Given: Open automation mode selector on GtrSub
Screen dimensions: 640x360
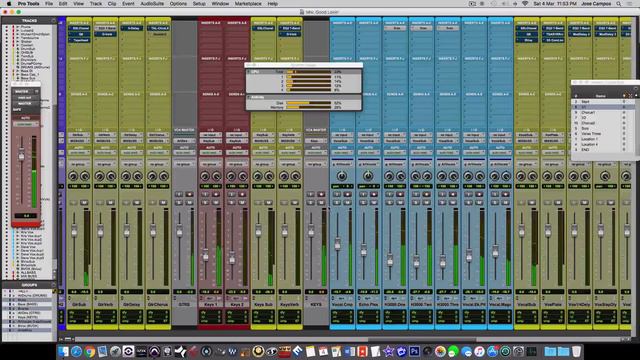Looking at the screenshot, I should click(79, 153).
